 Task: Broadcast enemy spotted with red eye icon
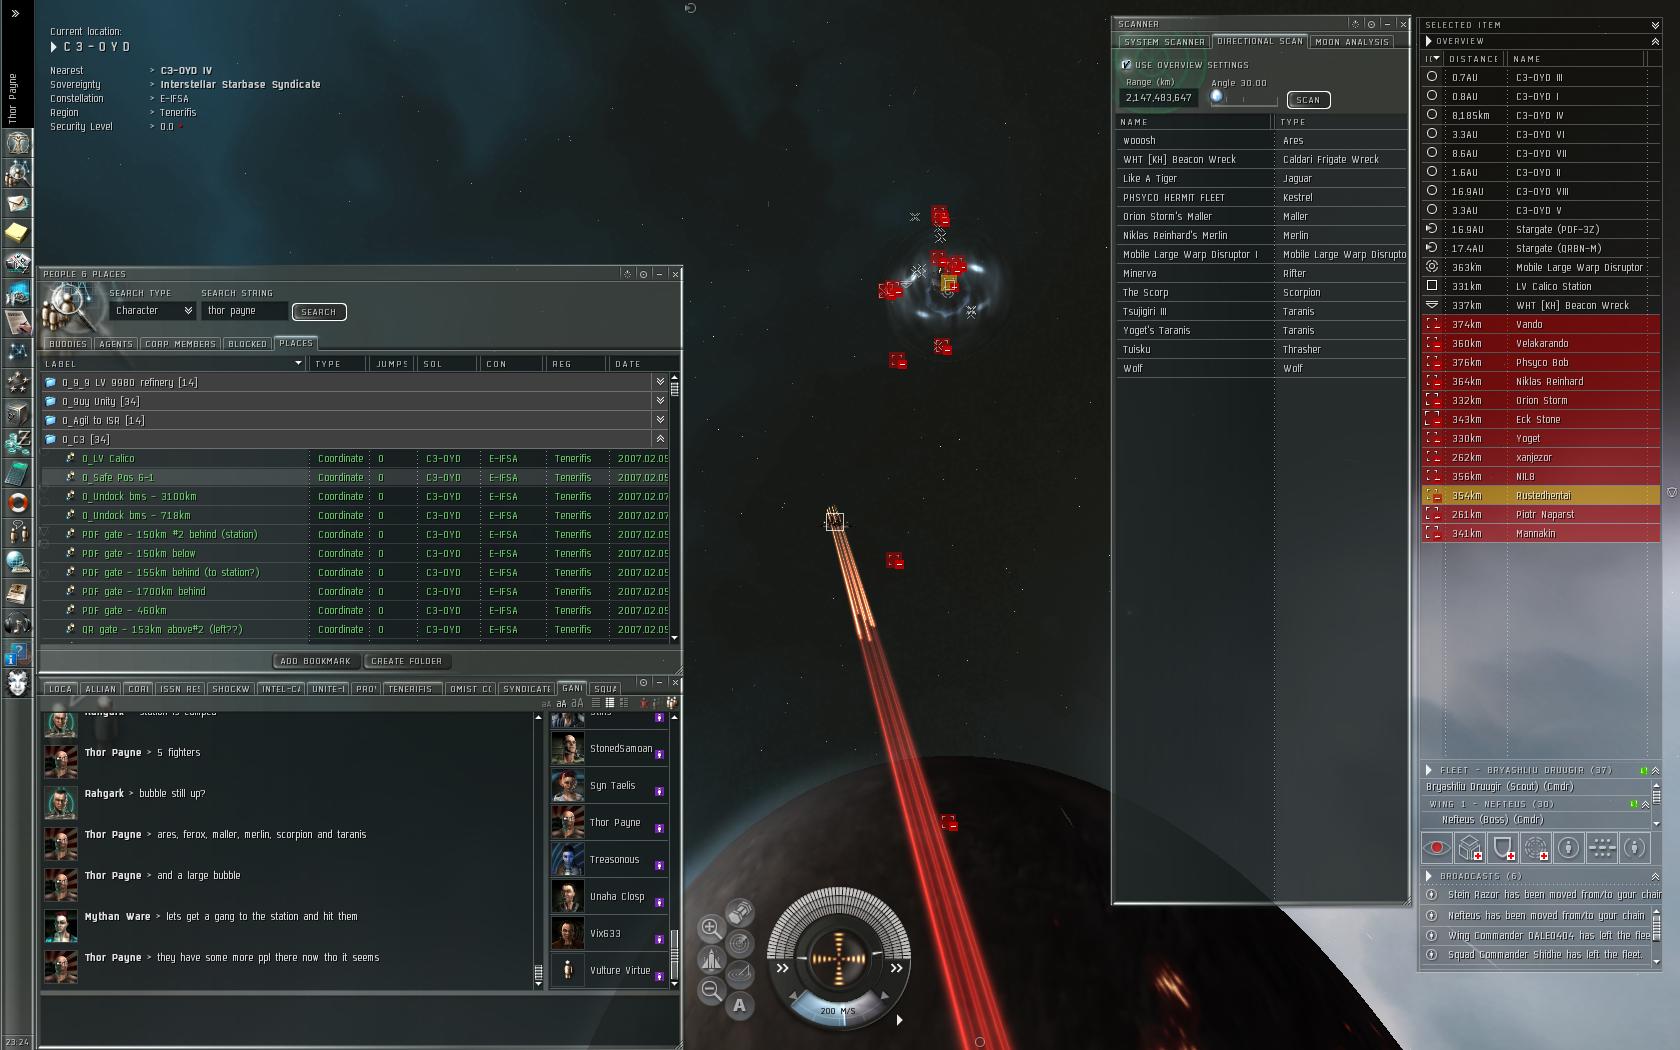pos(1437,848)
